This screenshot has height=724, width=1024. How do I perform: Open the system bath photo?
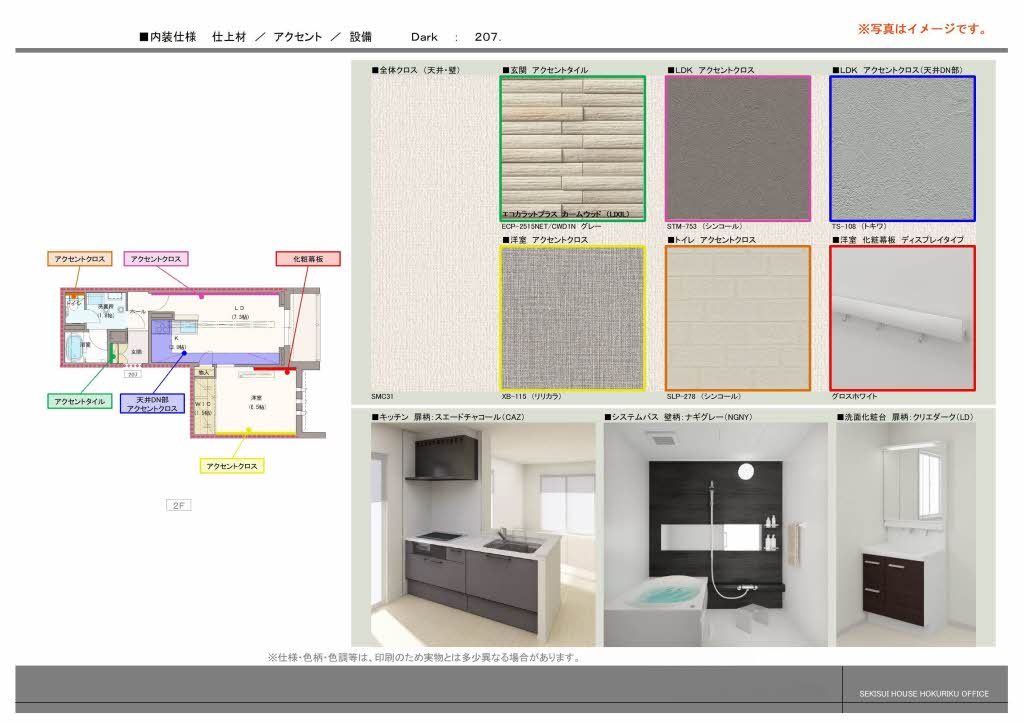(715, 534)
